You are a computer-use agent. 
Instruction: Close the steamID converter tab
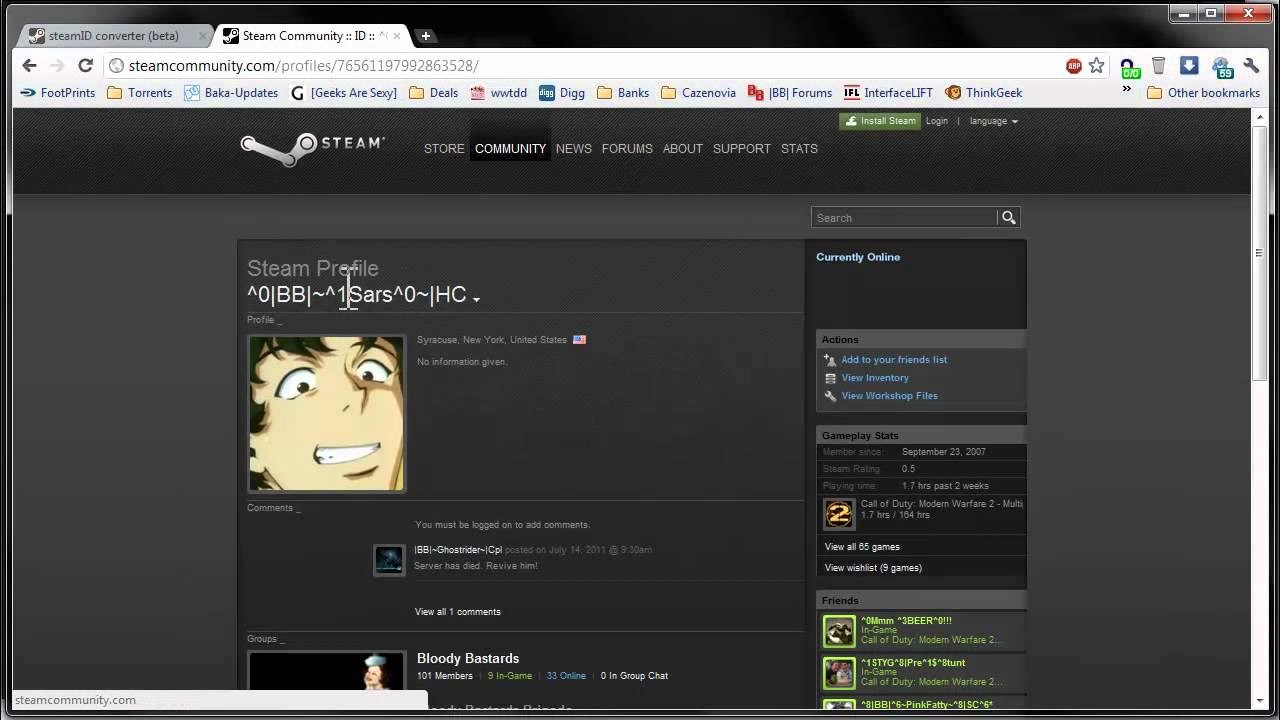[202, 36]
